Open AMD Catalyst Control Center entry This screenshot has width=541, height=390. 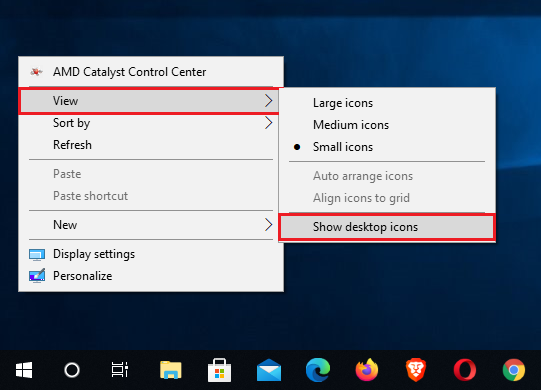[x=151, y=72]
